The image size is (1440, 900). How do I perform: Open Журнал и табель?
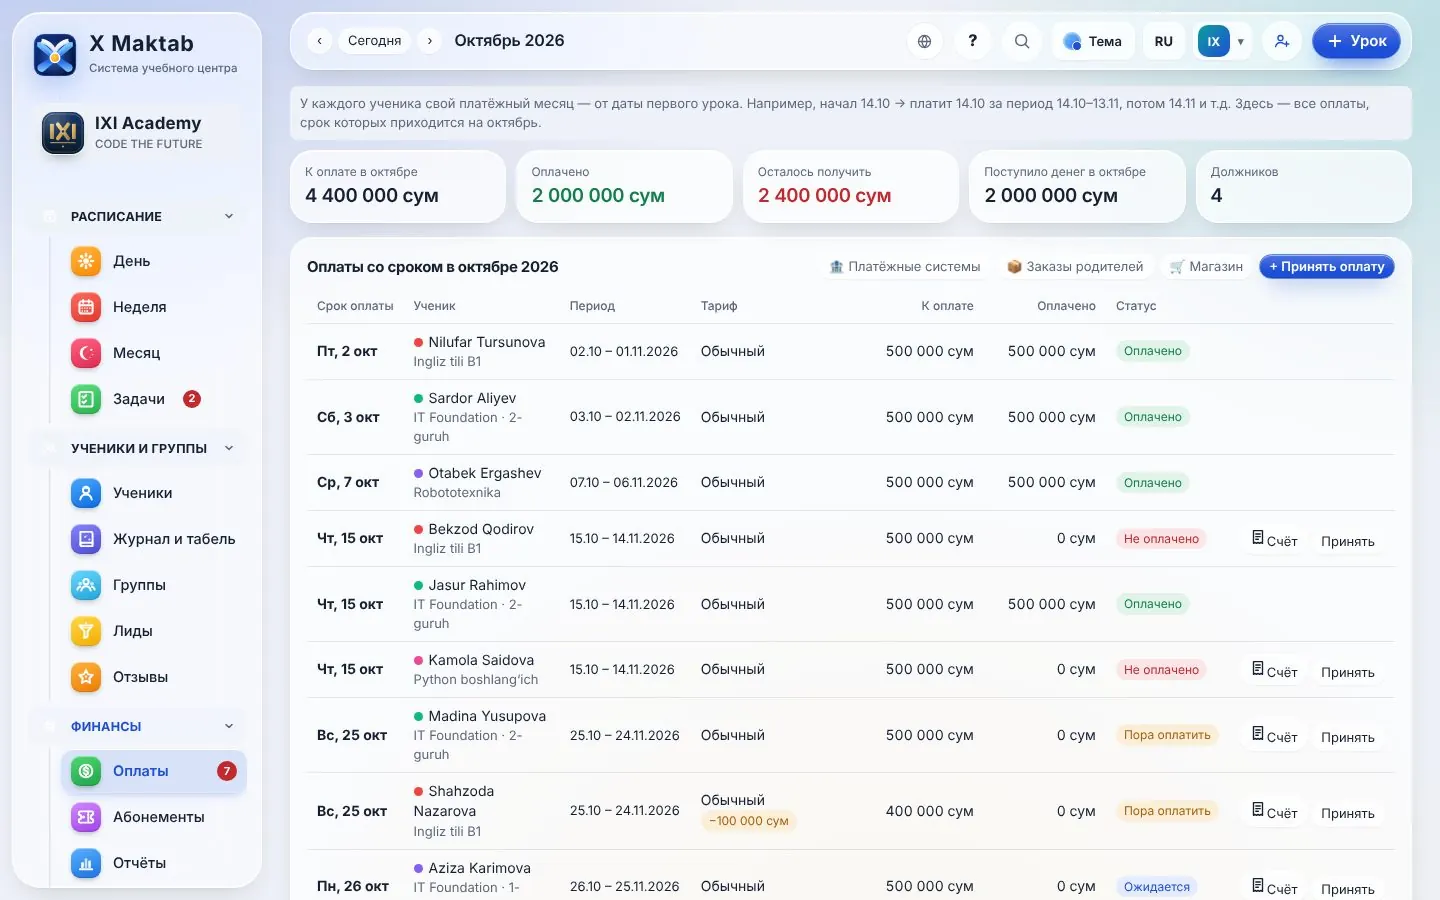[154, 539]
